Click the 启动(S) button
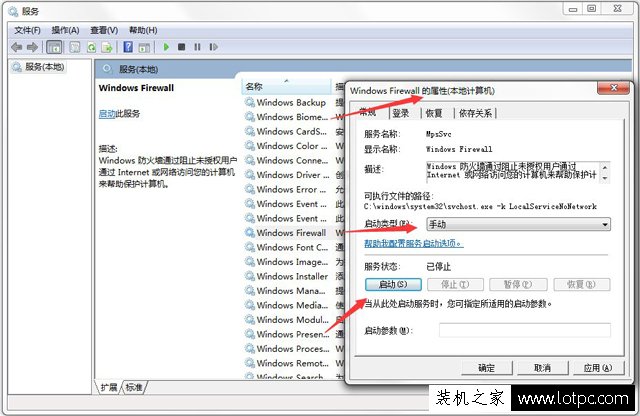 tap(393, 284)
